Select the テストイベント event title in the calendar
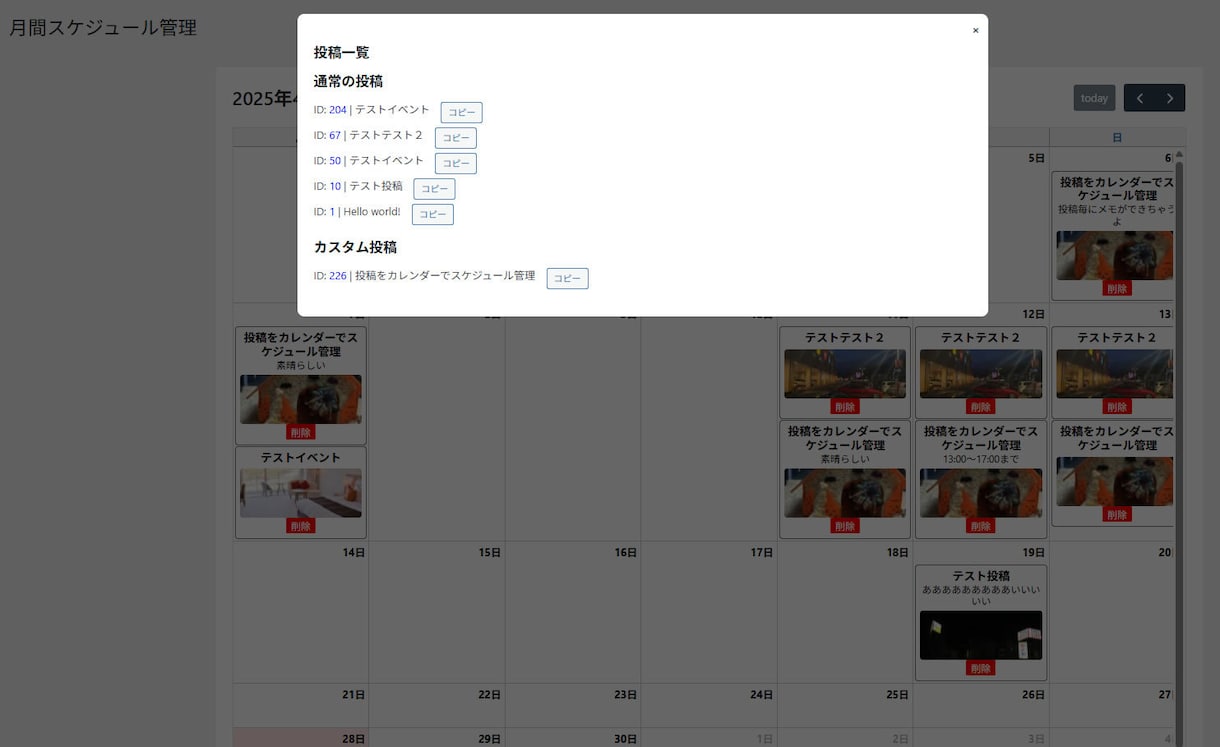The width and height of the screenshot is (1220, 747). [300, 457]
